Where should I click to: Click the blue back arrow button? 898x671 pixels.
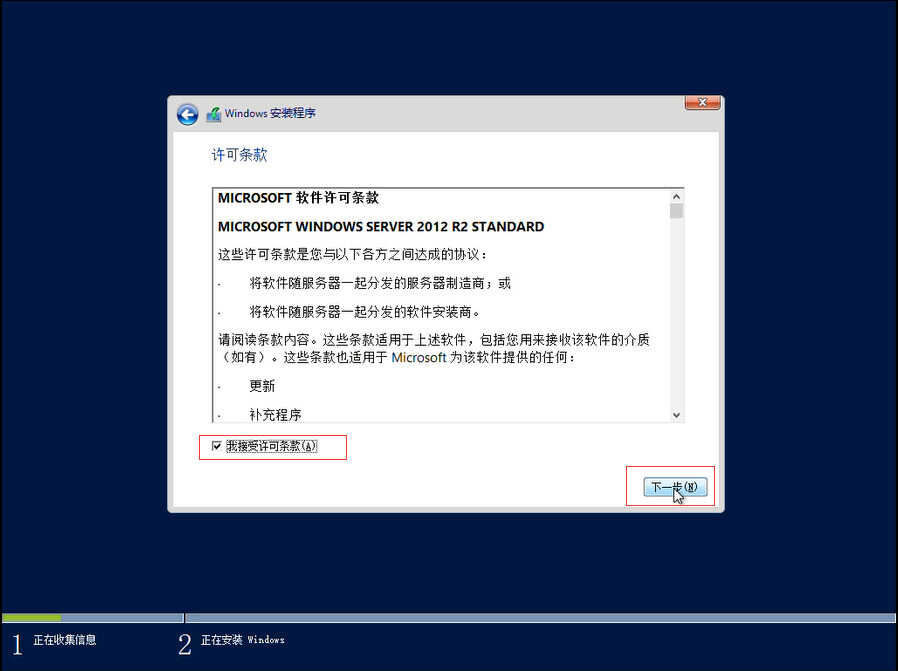tap(187, 115)
